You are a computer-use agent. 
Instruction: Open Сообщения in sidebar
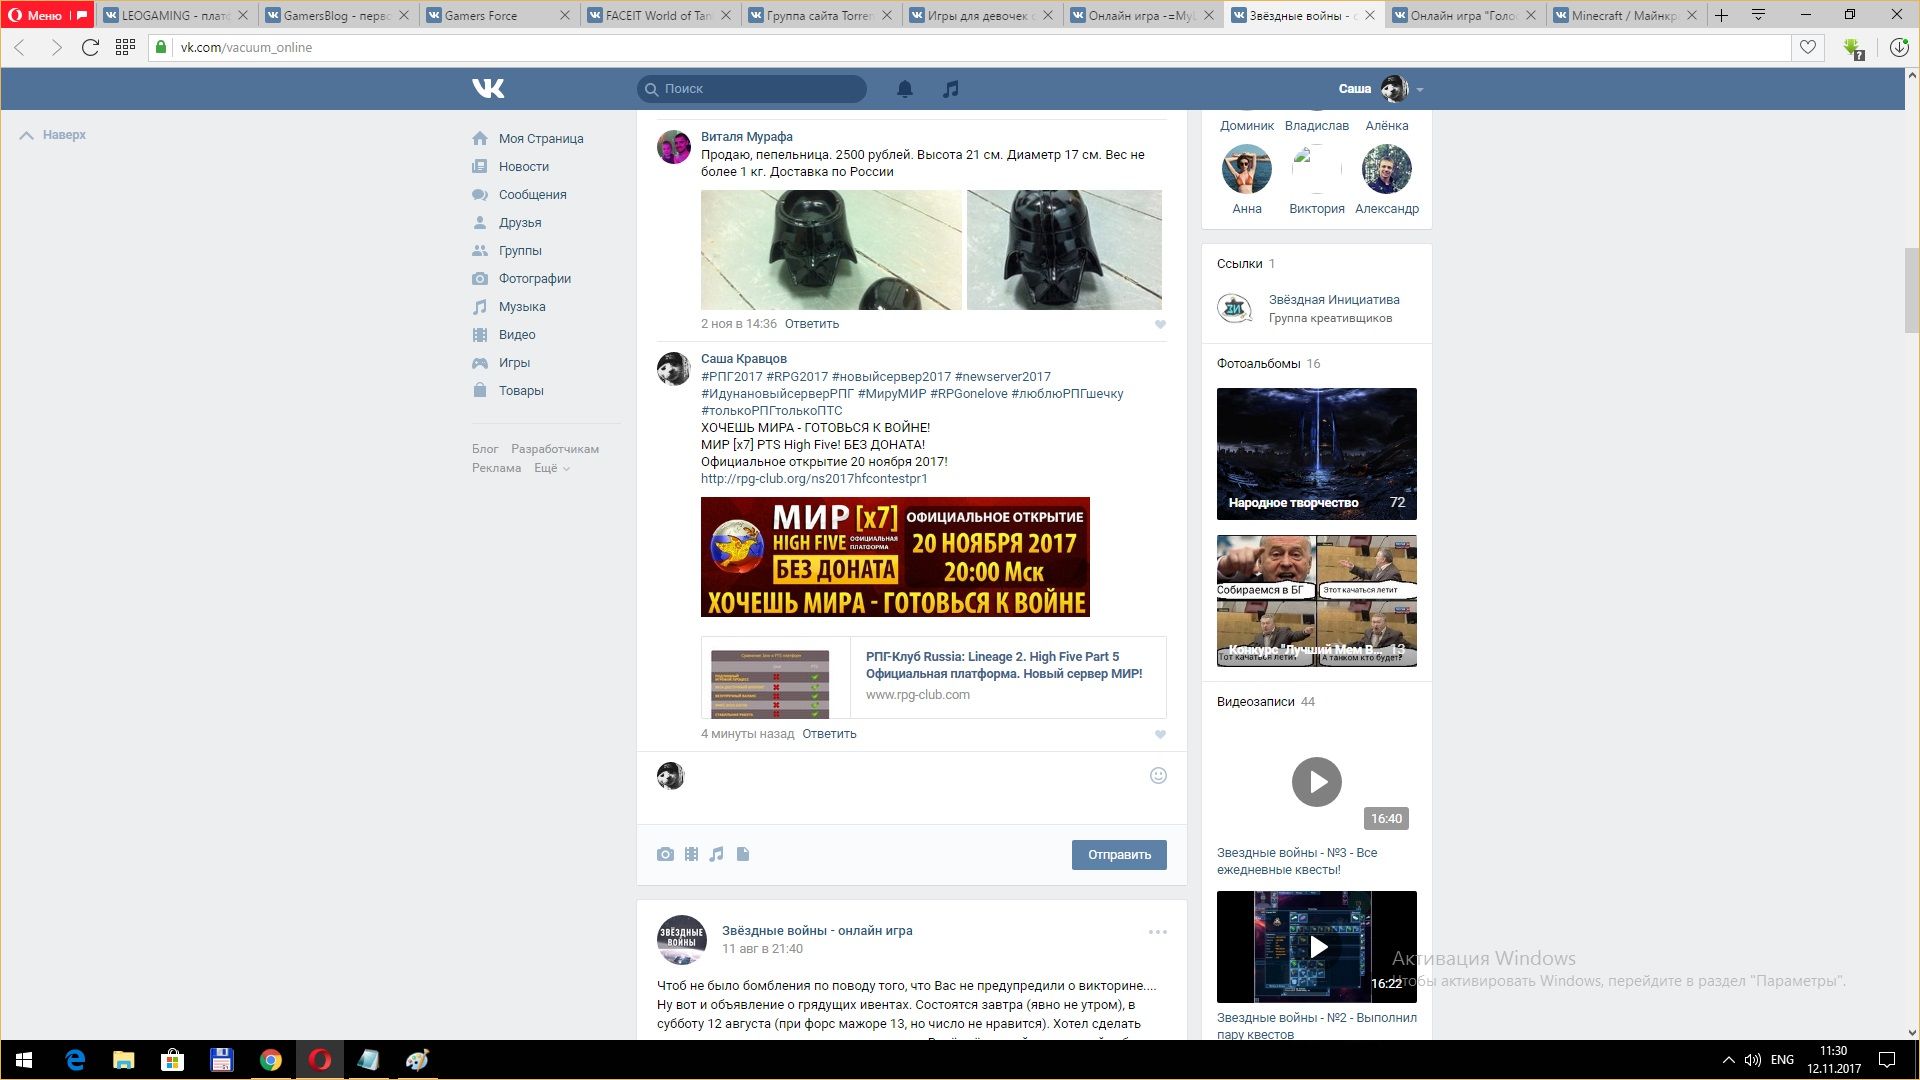532,195
